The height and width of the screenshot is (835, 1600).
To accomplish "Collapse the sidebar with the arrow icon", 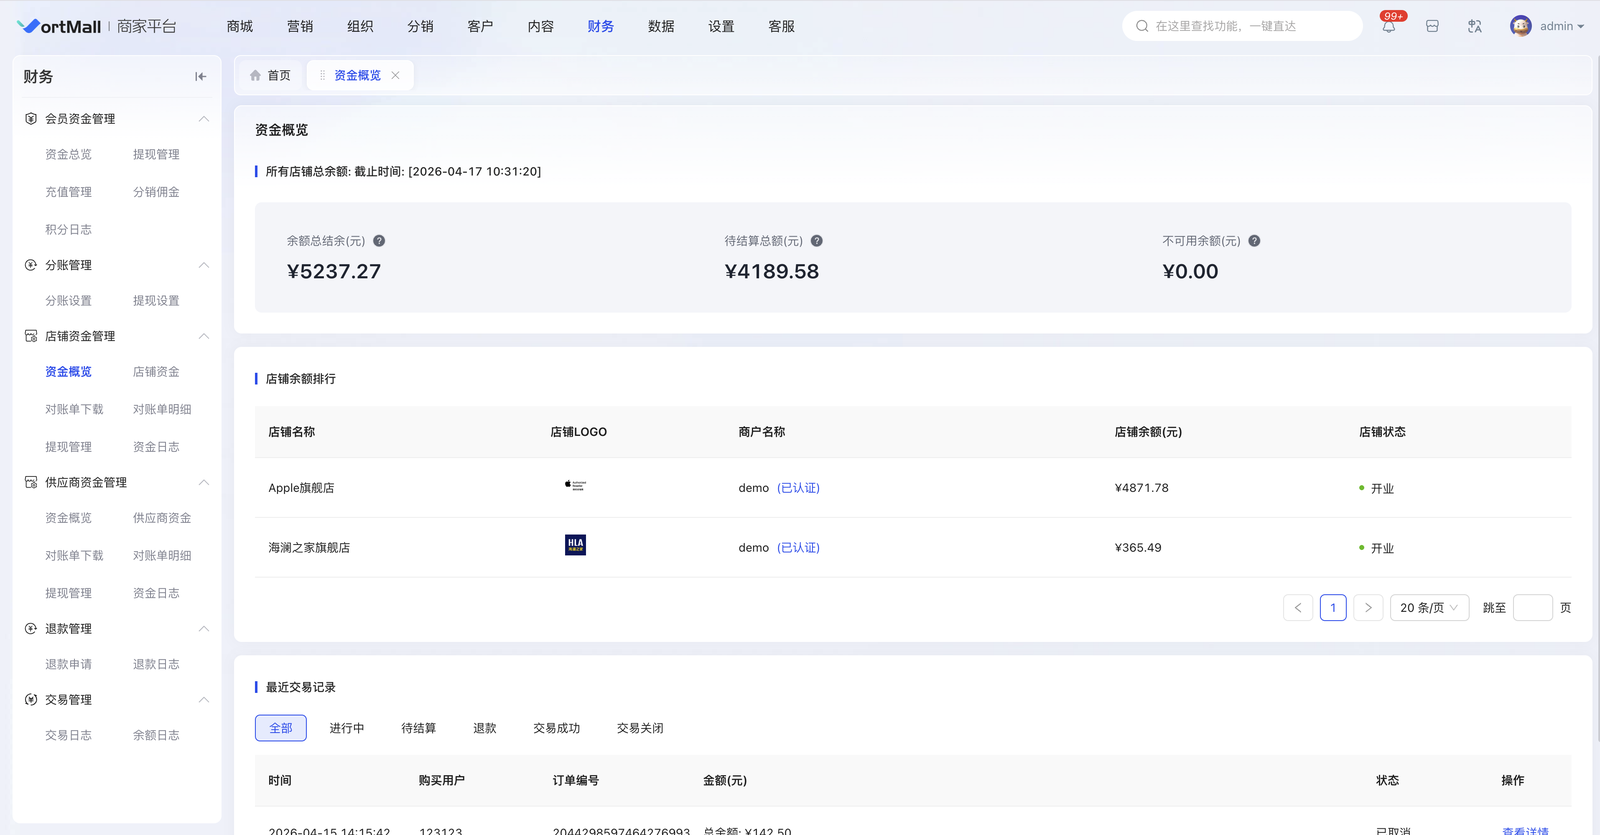I will coord(200,77).
